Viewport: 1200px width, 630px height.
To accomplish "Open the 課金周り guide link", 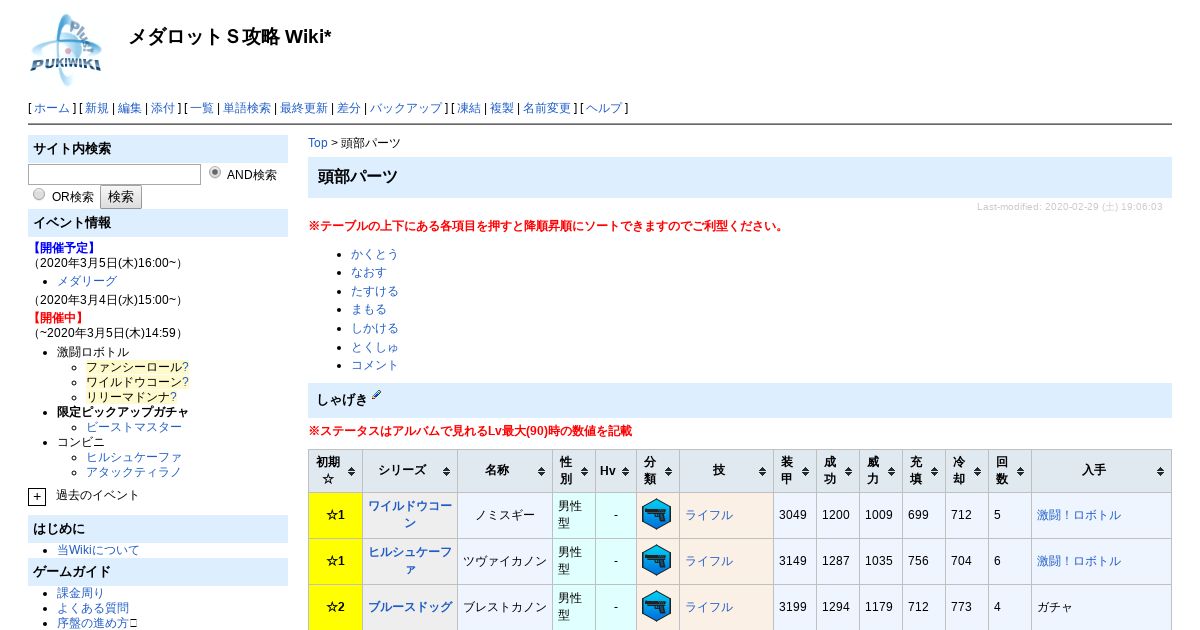I will (81, 593).
